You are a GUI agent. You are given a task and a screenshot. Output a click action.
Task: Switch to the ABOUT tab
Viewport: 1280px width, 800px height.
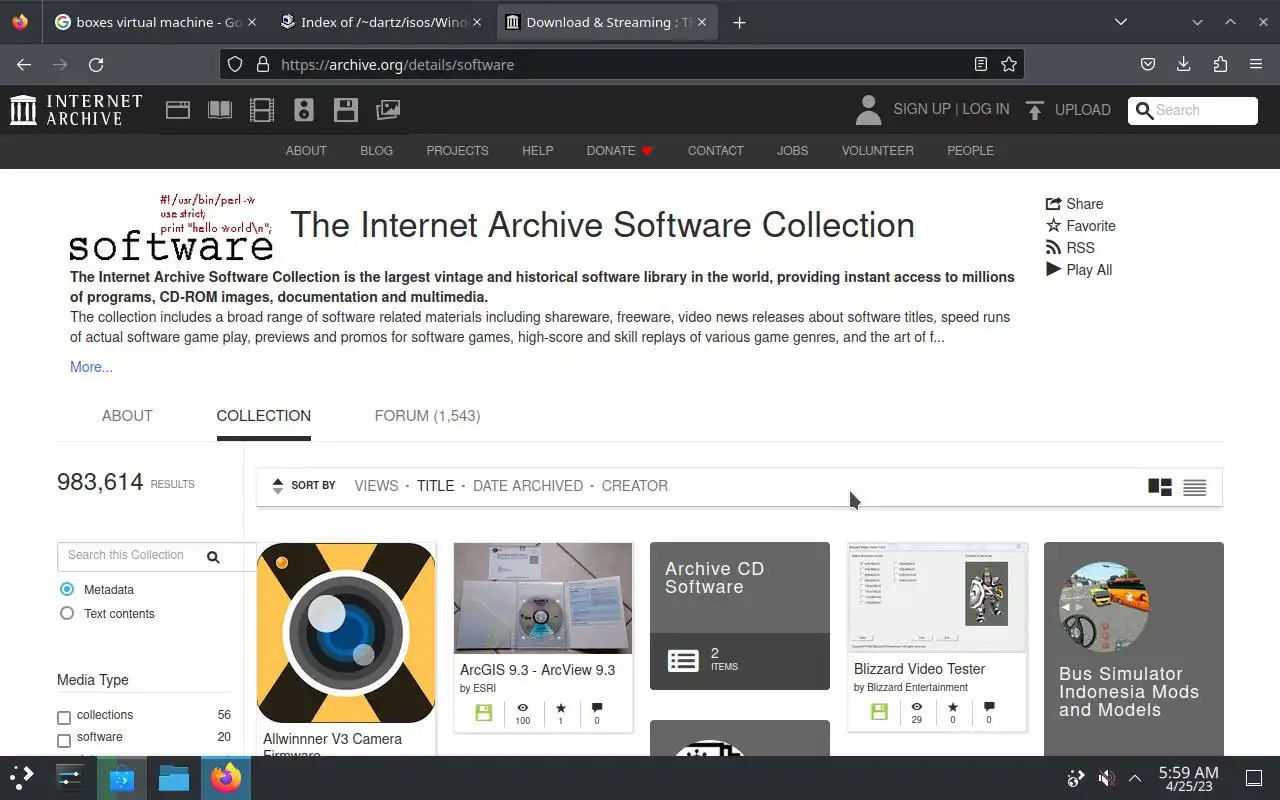127,416
